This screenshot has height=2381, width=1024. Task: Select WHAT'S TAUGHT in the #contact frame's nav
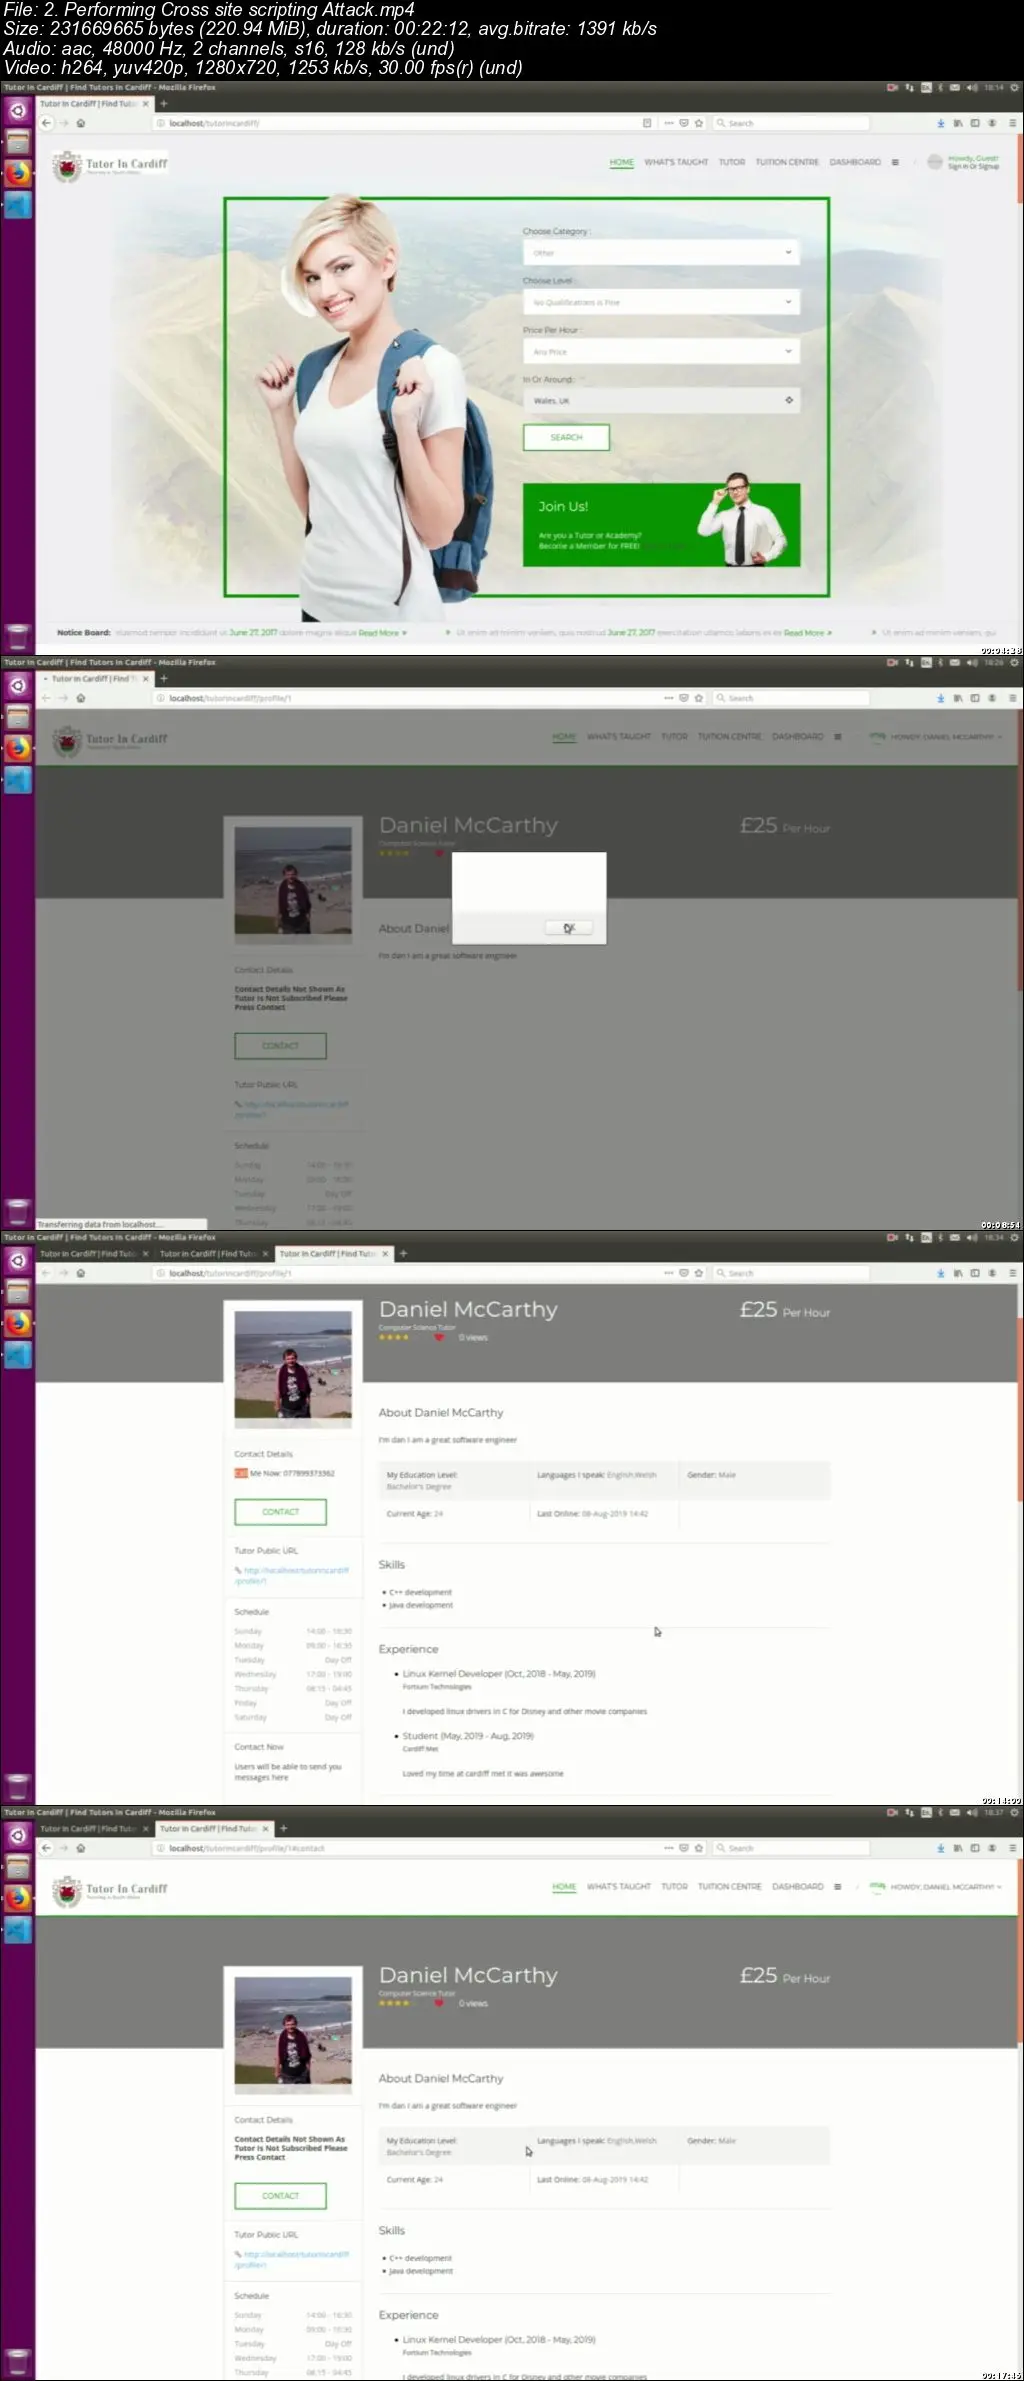pos(619,1887)
